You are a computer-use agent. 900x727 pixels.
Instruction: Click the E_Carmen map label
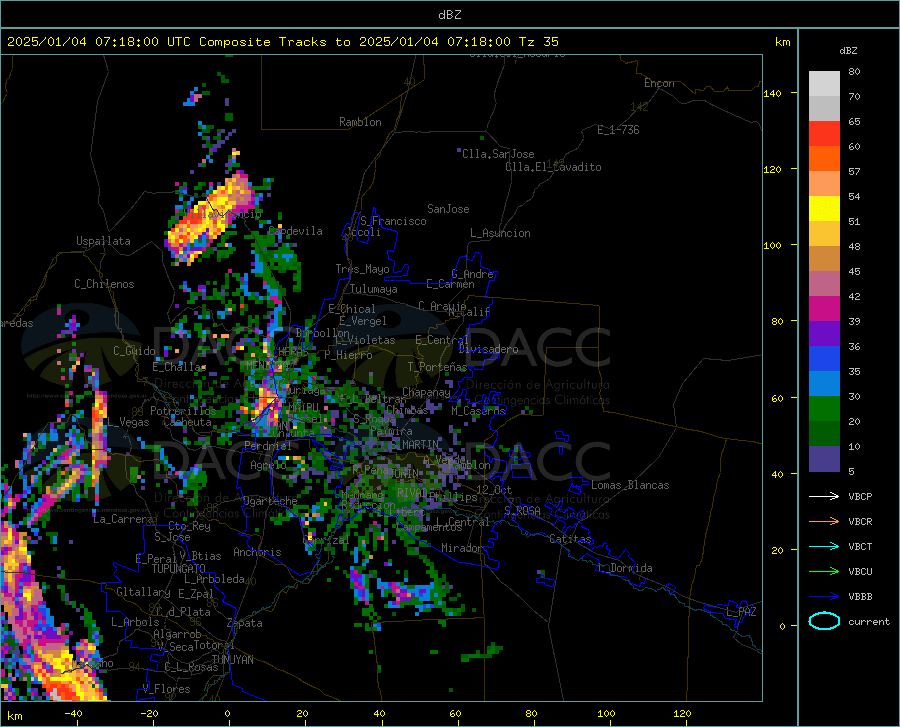451,284
